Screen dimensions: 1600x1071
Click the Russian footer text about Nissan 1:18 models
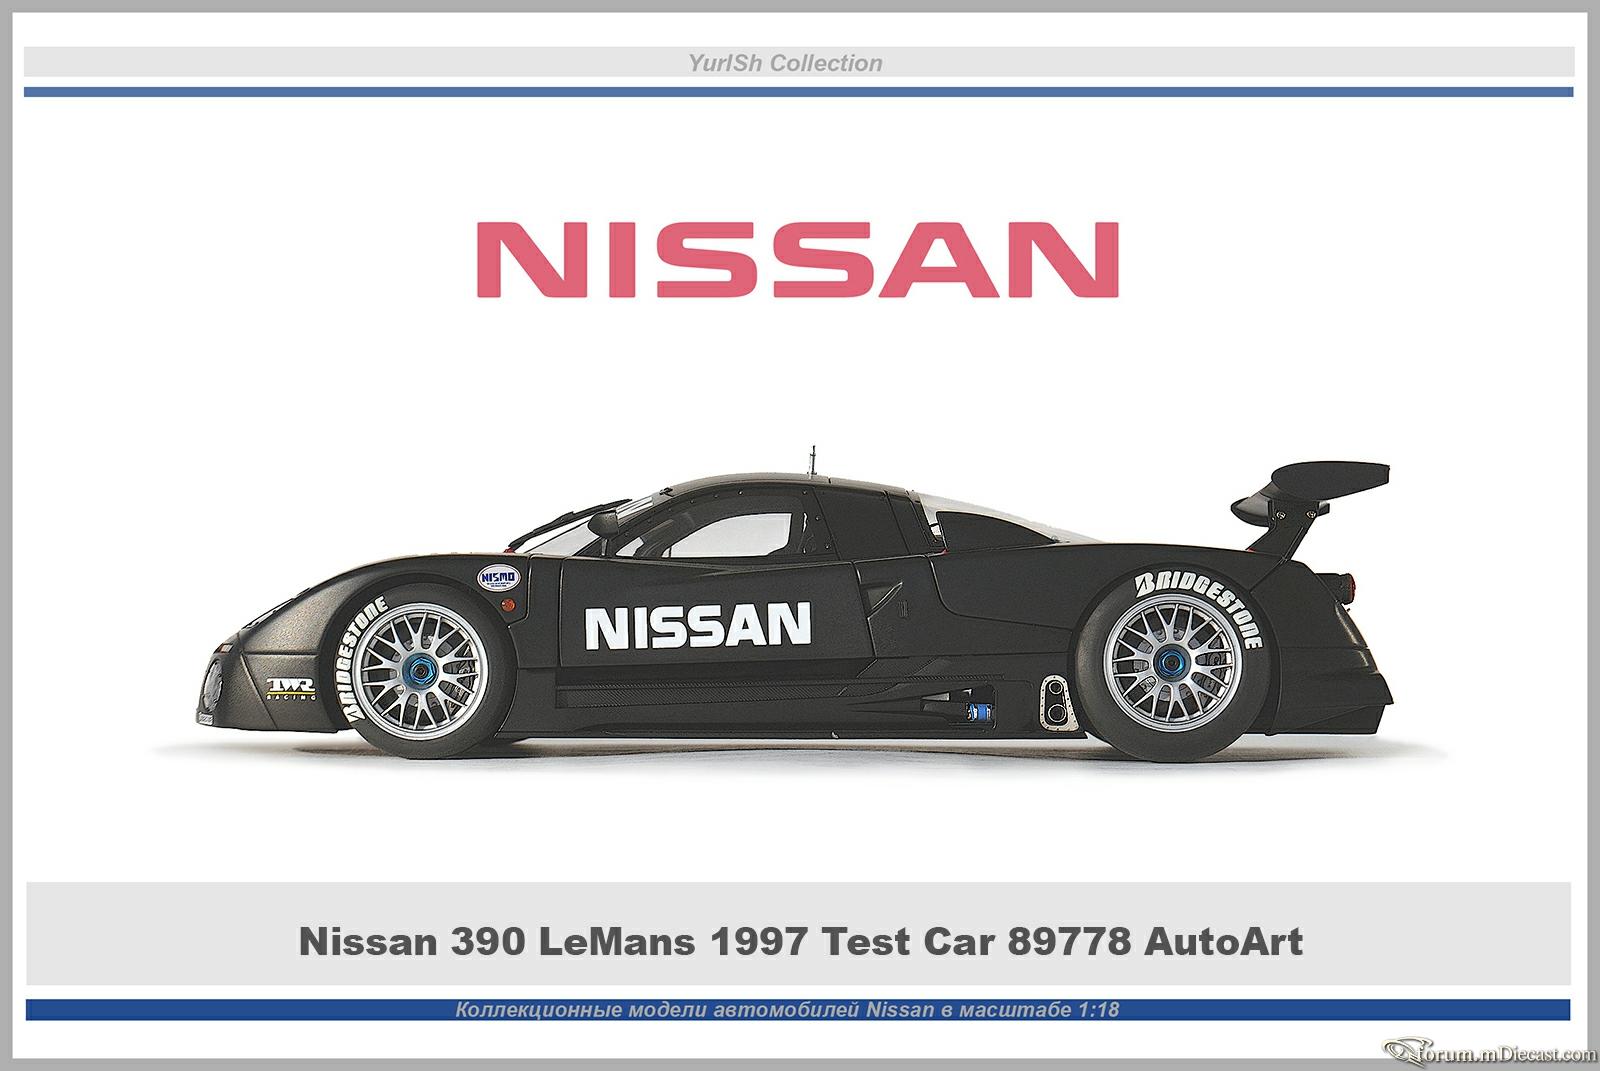click(x=787, y=1009)
